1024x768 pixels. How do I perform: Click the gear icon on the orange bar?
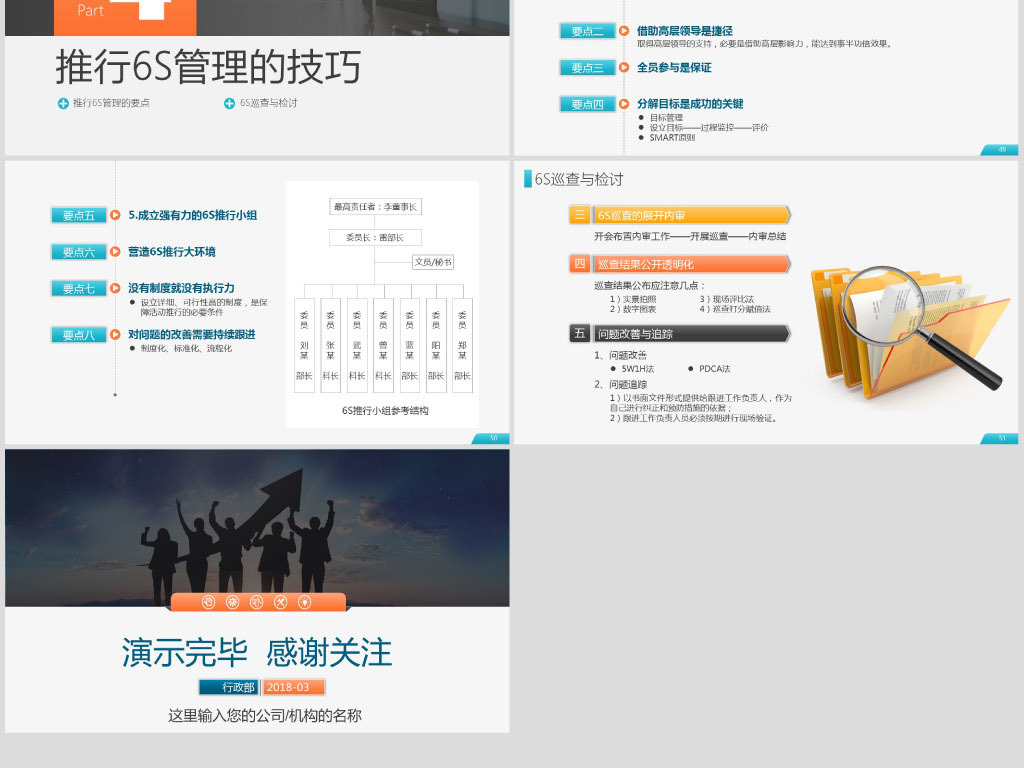pyautogui.click(x=233, y=602)
